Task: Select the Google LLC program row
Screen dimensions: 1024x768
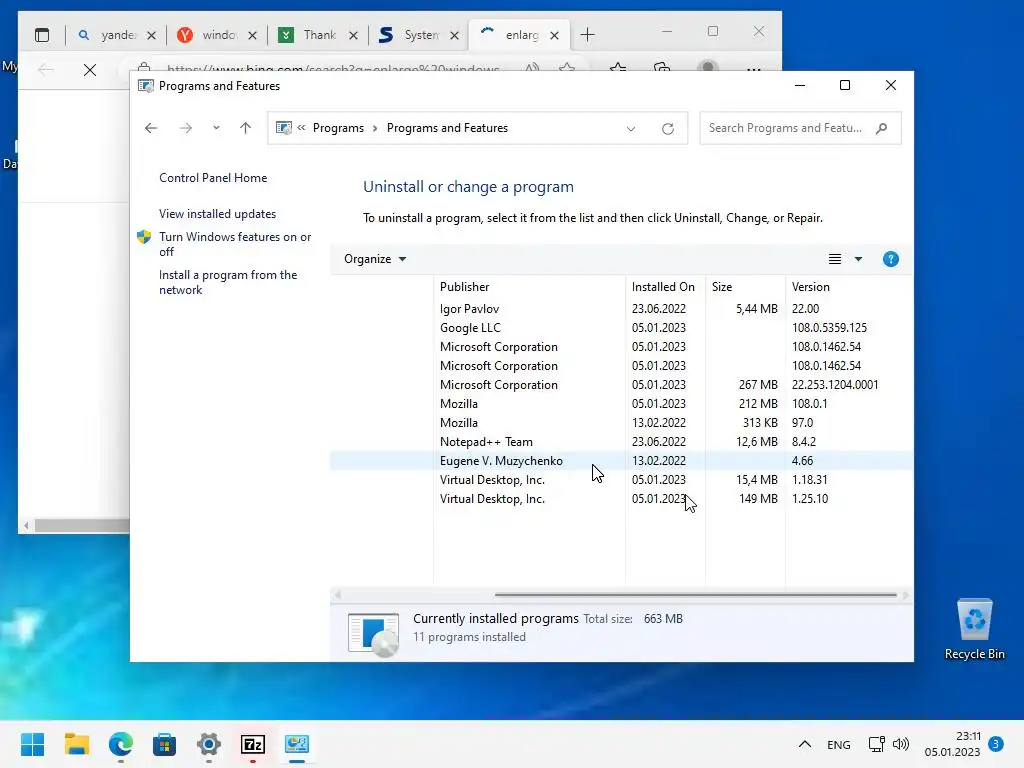Action: click(621, 328)
